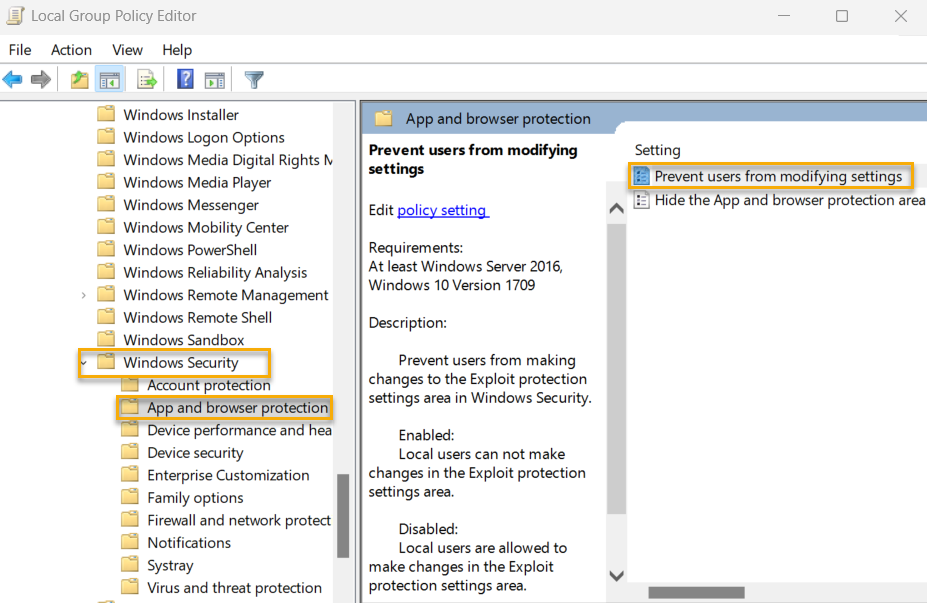Click the Up one level folder icon
Image resolution: width=927 pixels, height=603 pixels.
pos(78,79)
